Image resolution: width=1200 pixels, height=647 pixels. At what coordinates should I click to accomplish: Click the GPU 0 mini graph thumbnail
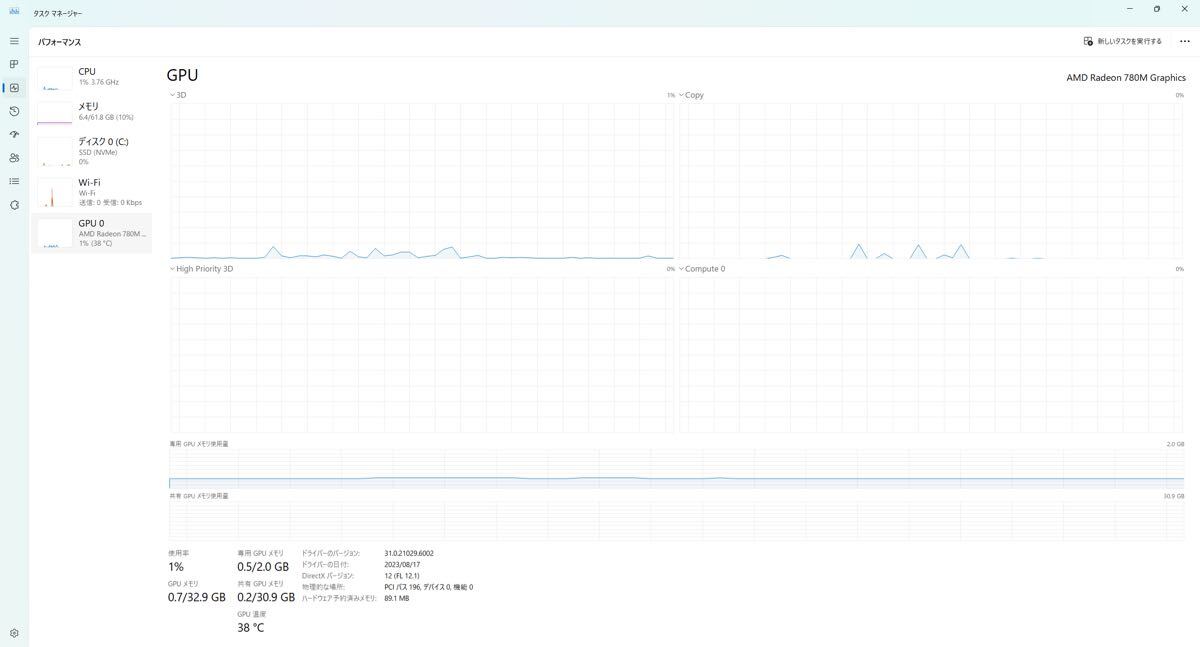[x=55, y=234]
